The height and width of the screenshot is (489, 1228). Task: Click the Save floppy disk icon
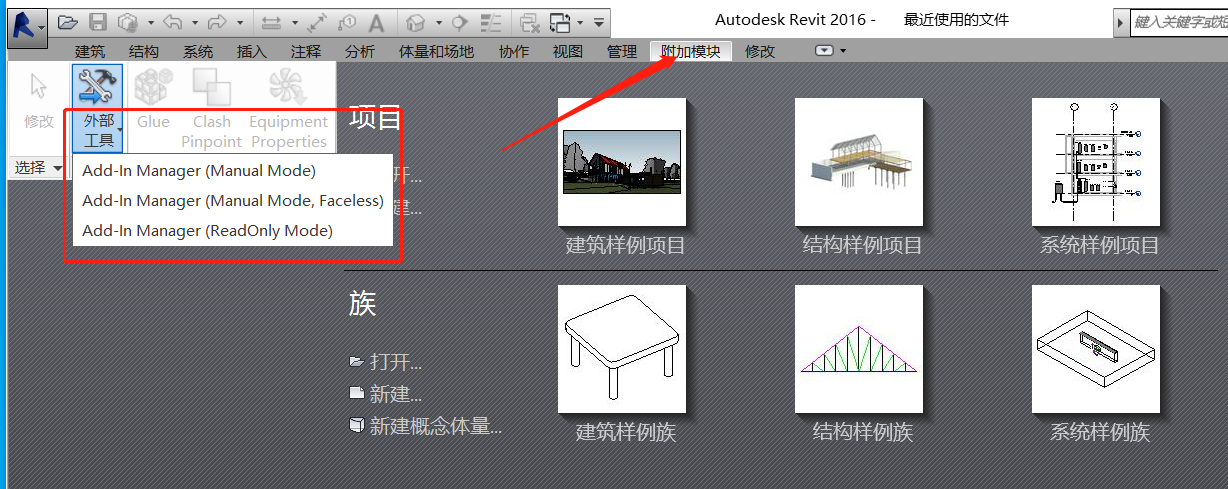pyautogui.click(x=98, y=22)
